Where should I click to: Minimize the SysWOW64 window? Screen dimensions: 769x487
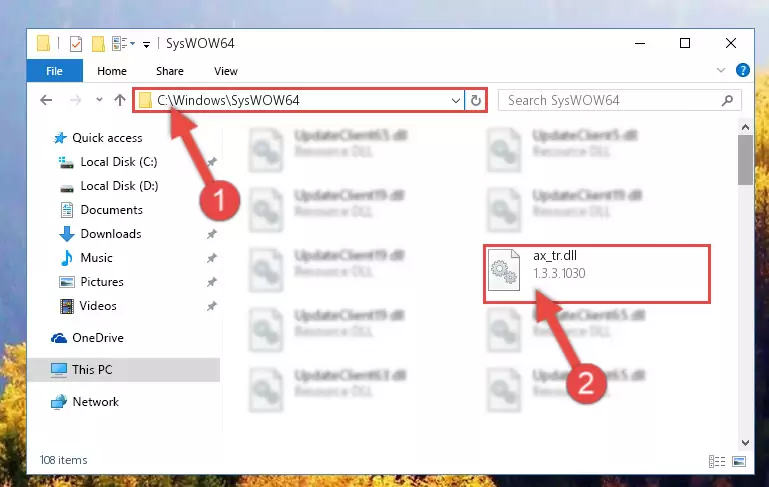640,43
